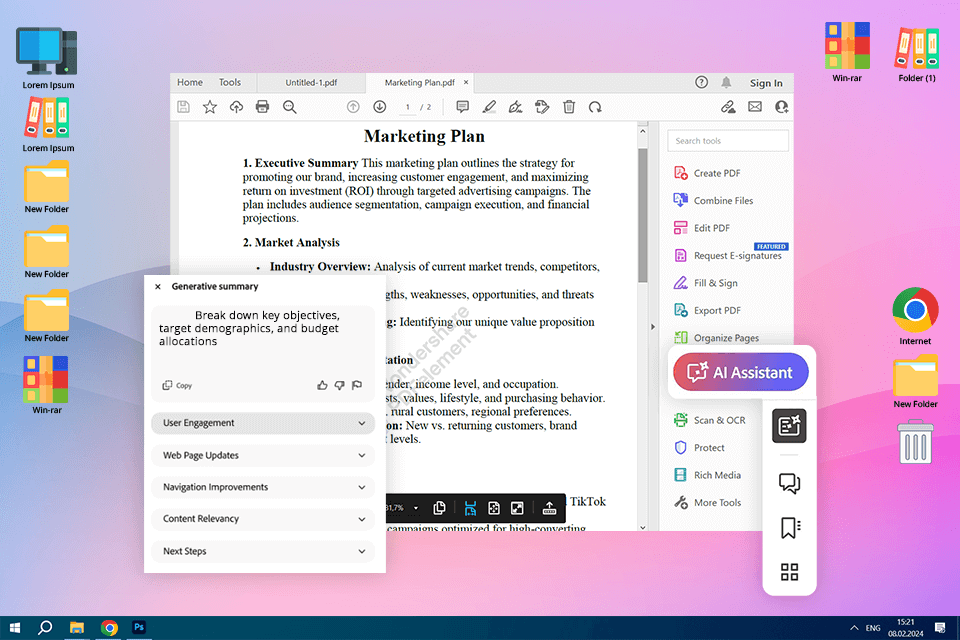Open Photoshop from the taskbar
The image size is (960, 640).
139,627
